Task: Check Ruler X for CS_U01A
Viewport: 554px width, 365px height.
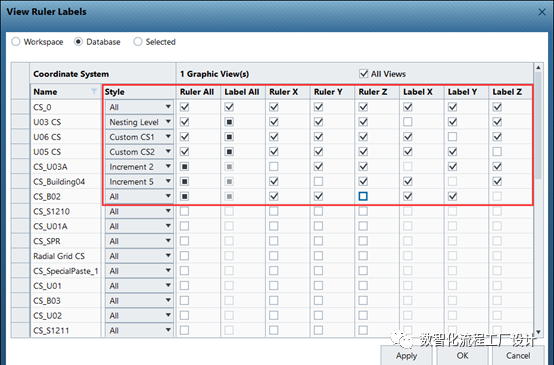Action: click(x=274, y=226)
